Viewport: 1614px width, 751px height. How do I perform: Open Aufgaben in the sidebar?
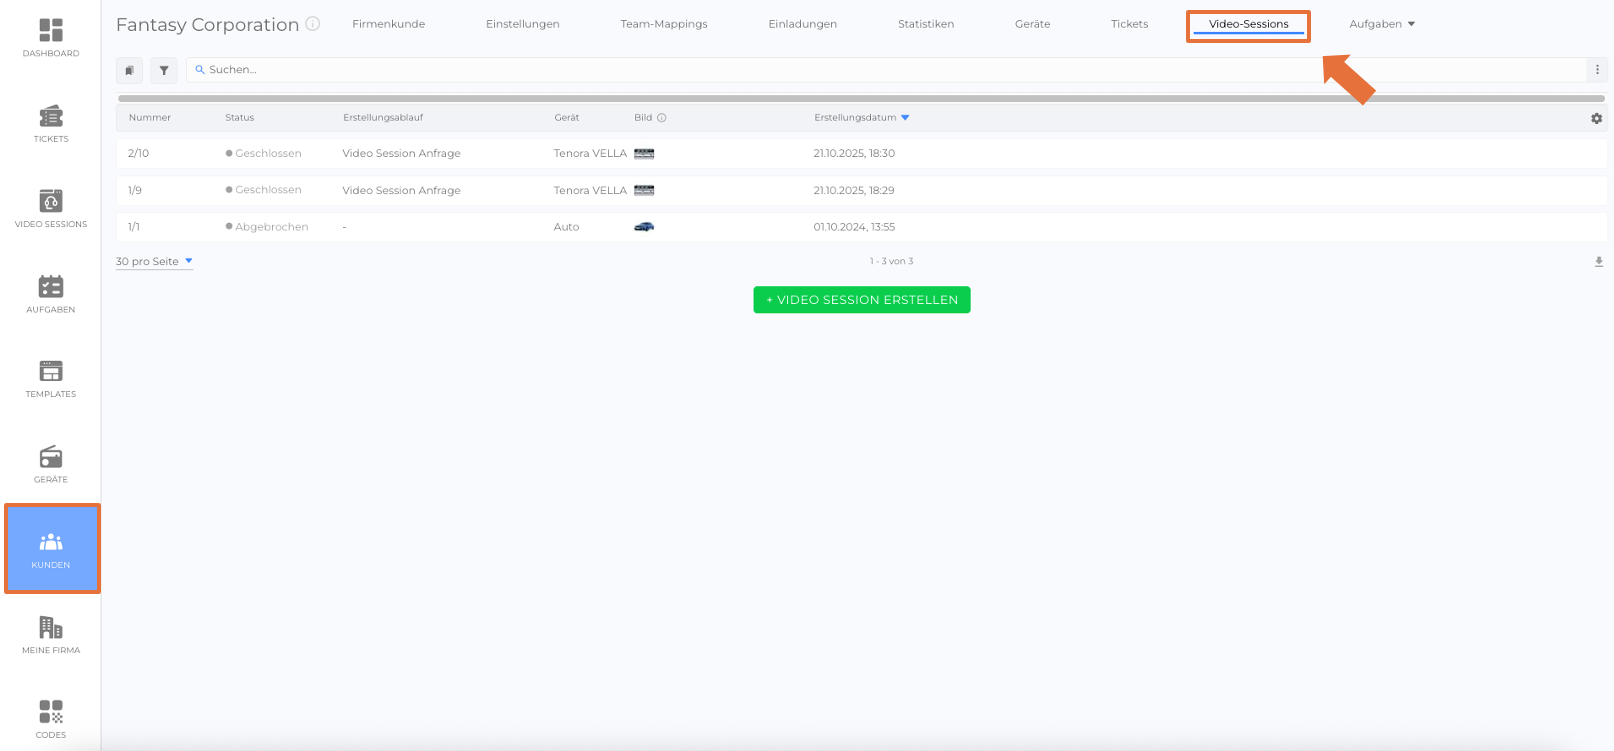pyautogui.click(x=51, y=294)
